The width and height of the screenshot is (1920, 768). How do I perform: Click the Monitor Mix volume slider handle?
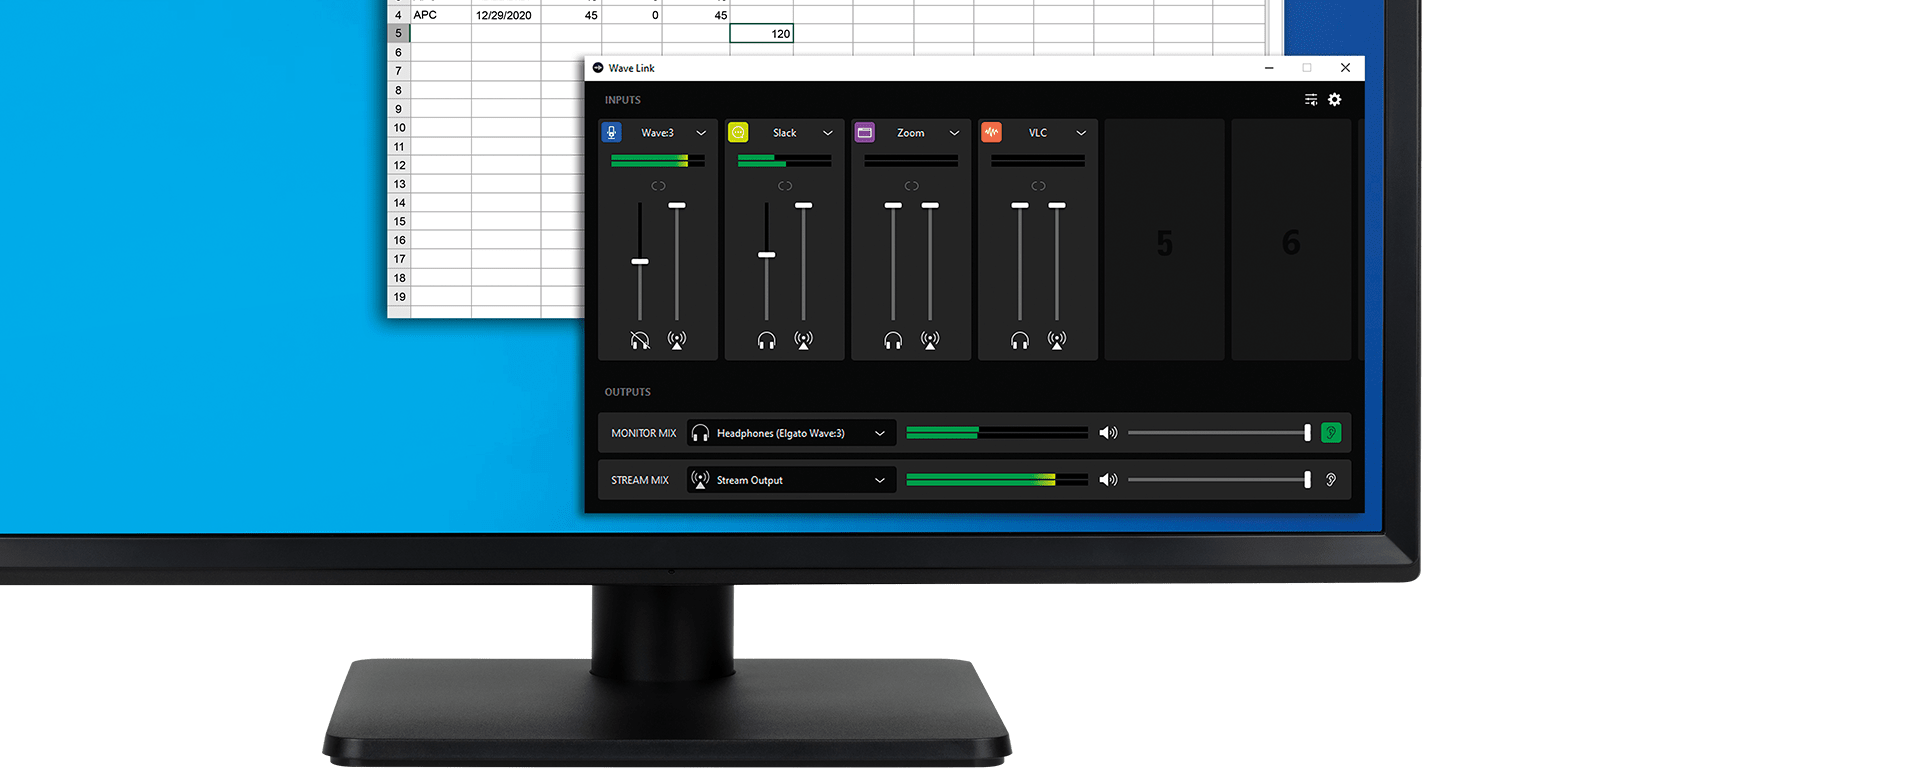[1307, 433]
